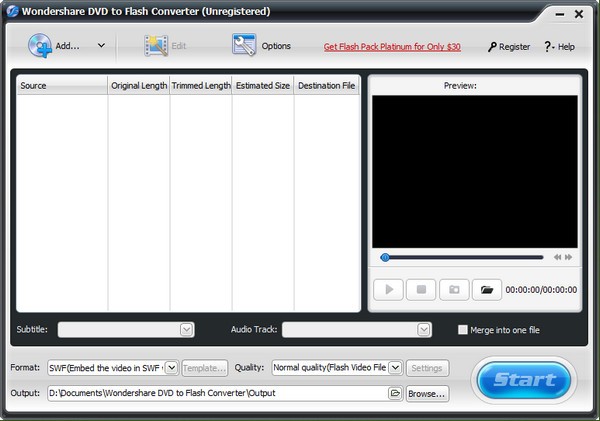The height and width of the screenshot is (421, 600).
Task: Close the converter window
Action: click(x=579, y=15)
